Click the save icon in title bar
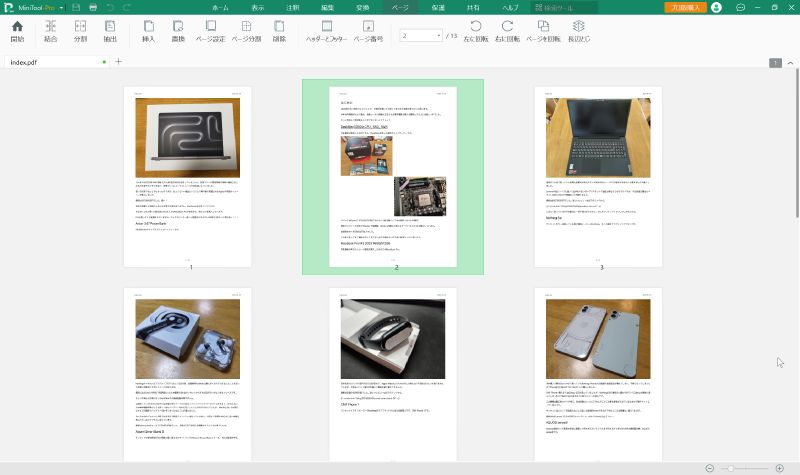 pos(76,8)
